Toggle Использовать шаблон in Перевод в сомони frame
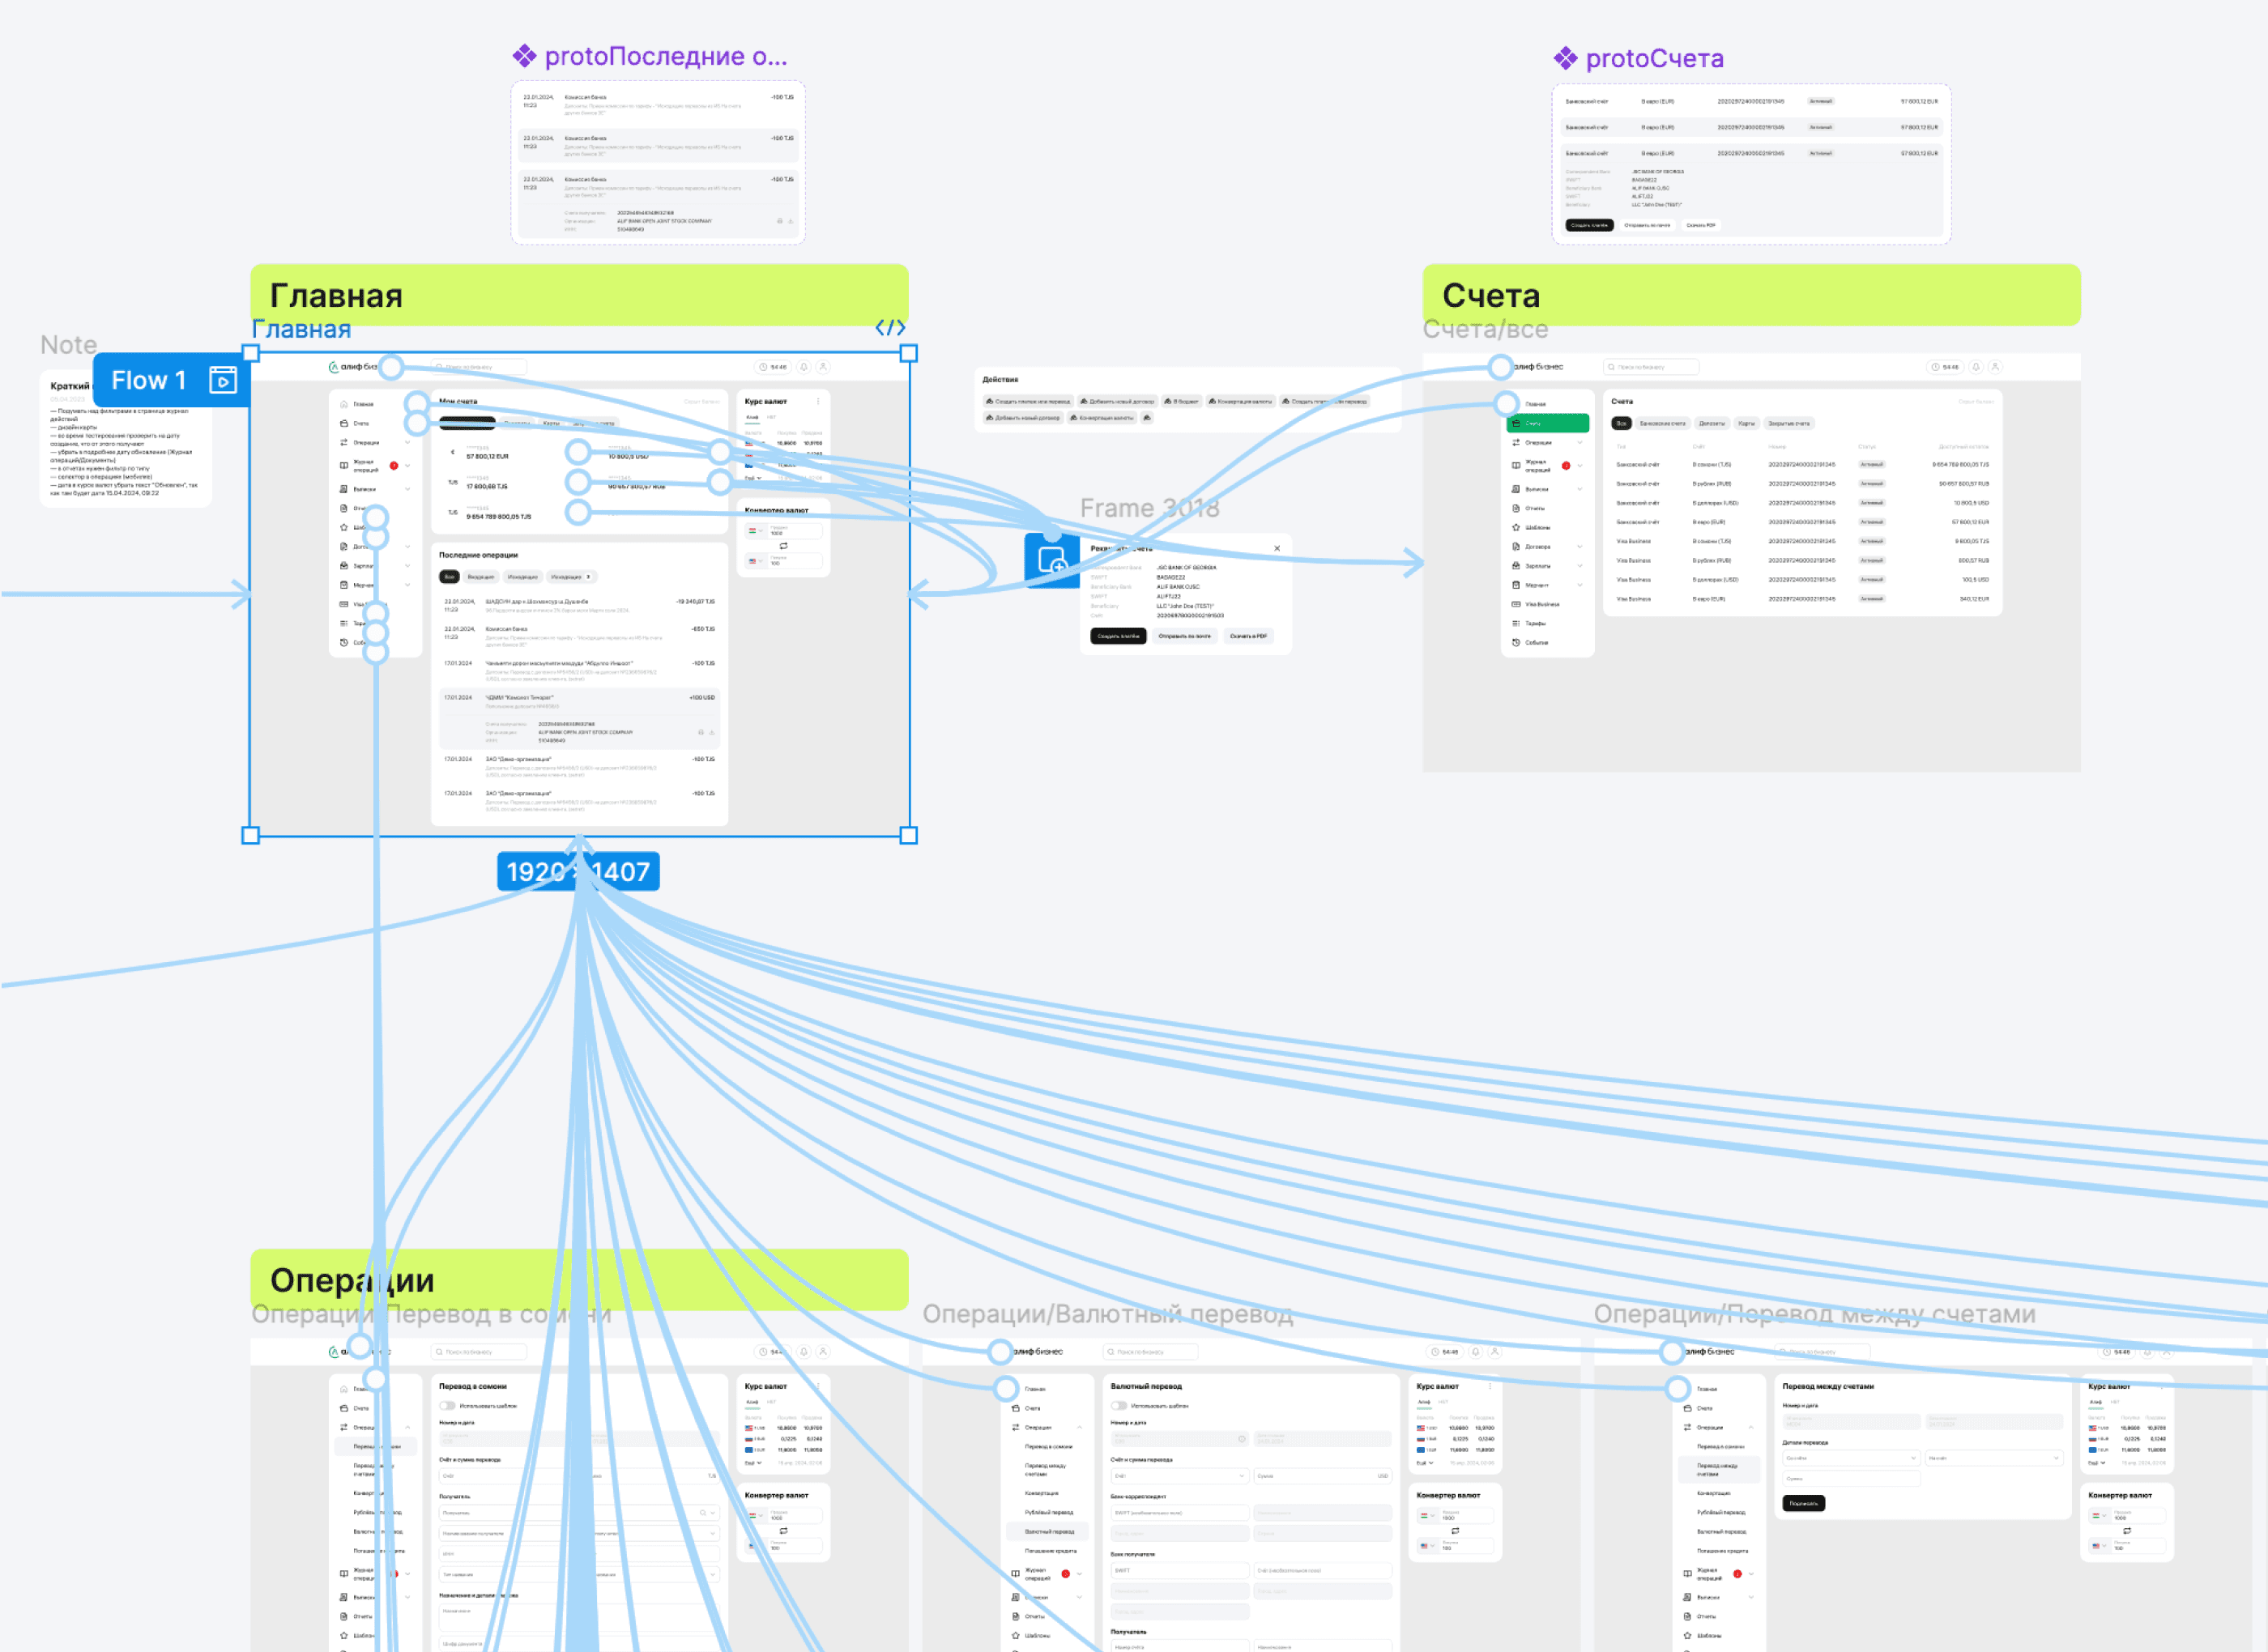The height and width of the screenshot is (1652, 2268). [x=447, y=1406]
